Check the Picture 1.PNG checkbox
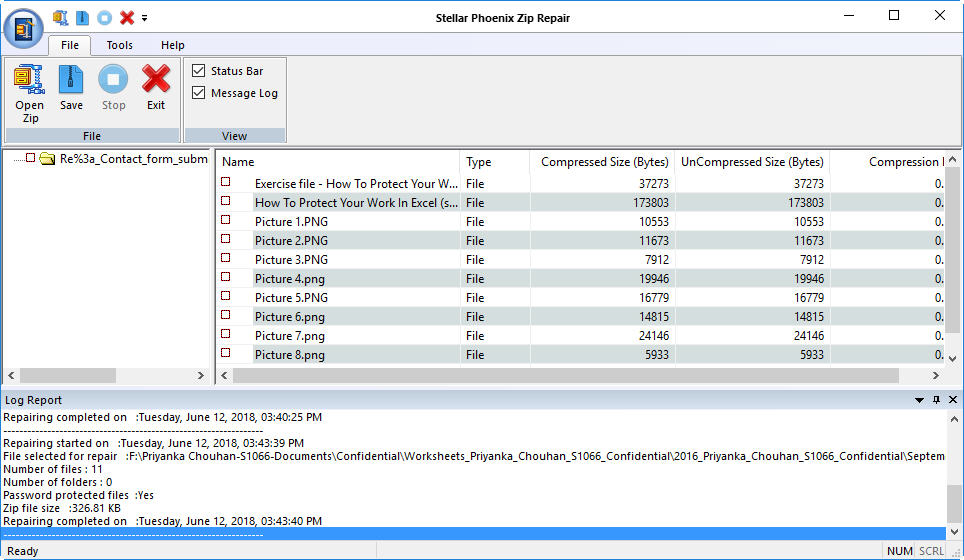 point(226,220)
